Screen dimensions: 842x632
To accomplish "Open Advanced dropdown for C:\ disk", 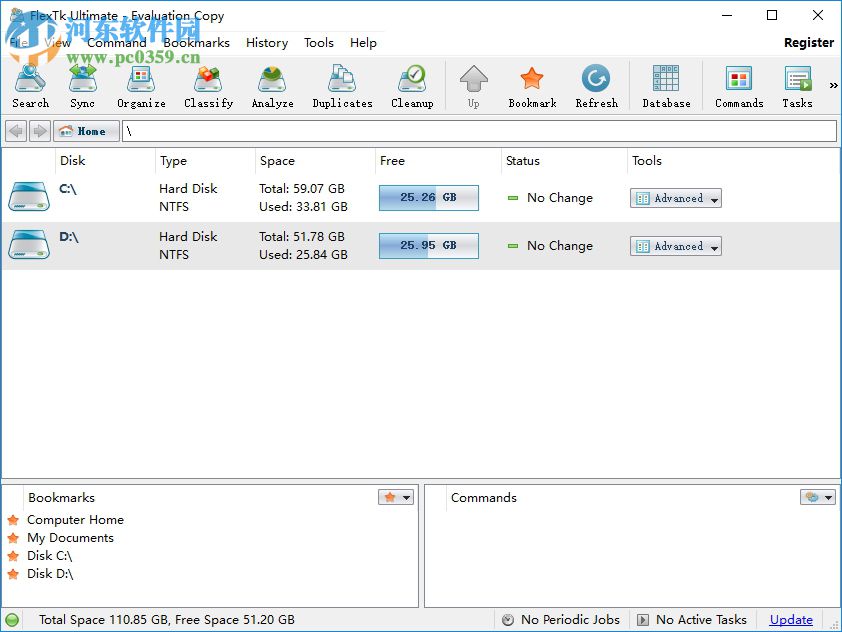I will [676, 198].
